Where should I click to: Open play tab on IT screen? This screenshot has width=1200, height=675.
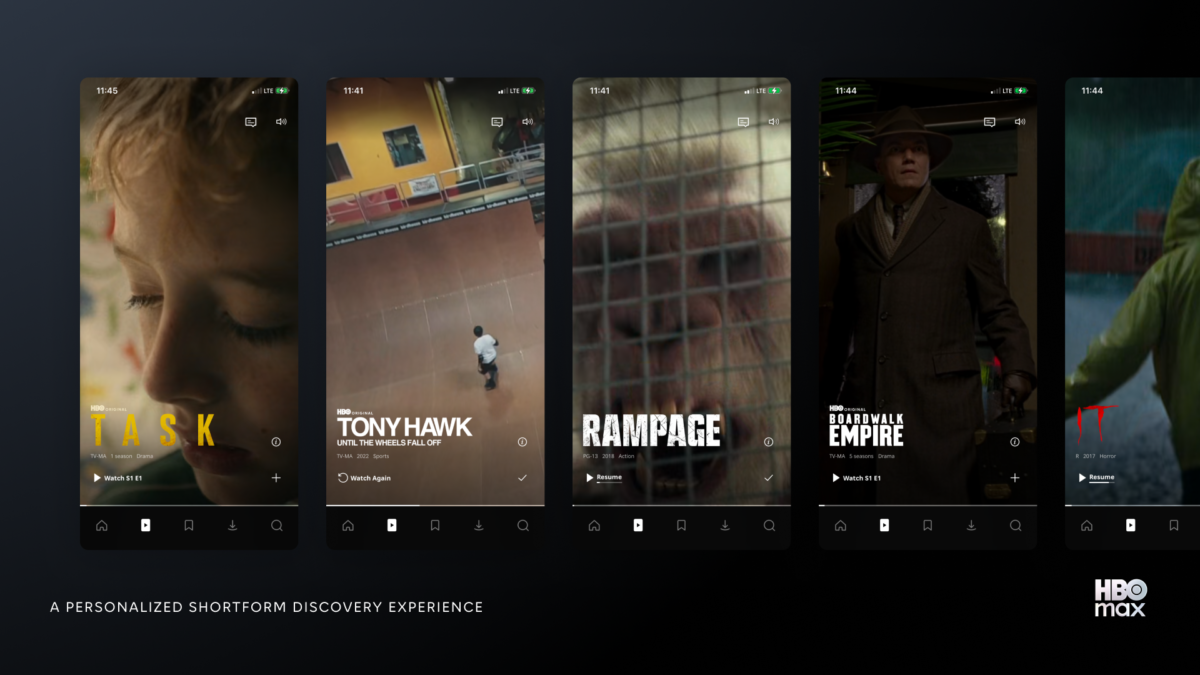coord(1130,526)
